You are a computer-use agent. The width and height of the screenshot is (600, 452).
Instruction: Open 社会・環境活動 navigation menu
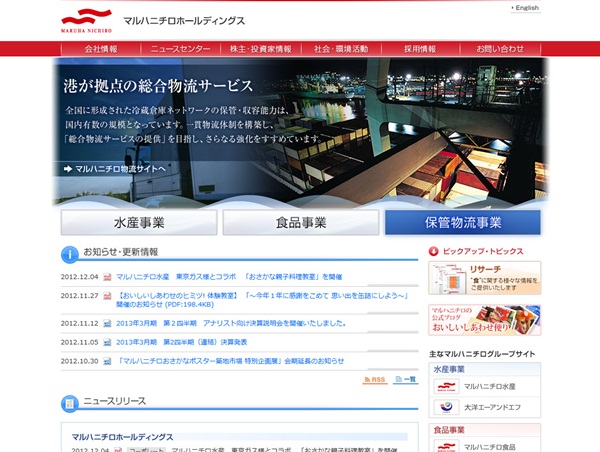tap(341, 49)
